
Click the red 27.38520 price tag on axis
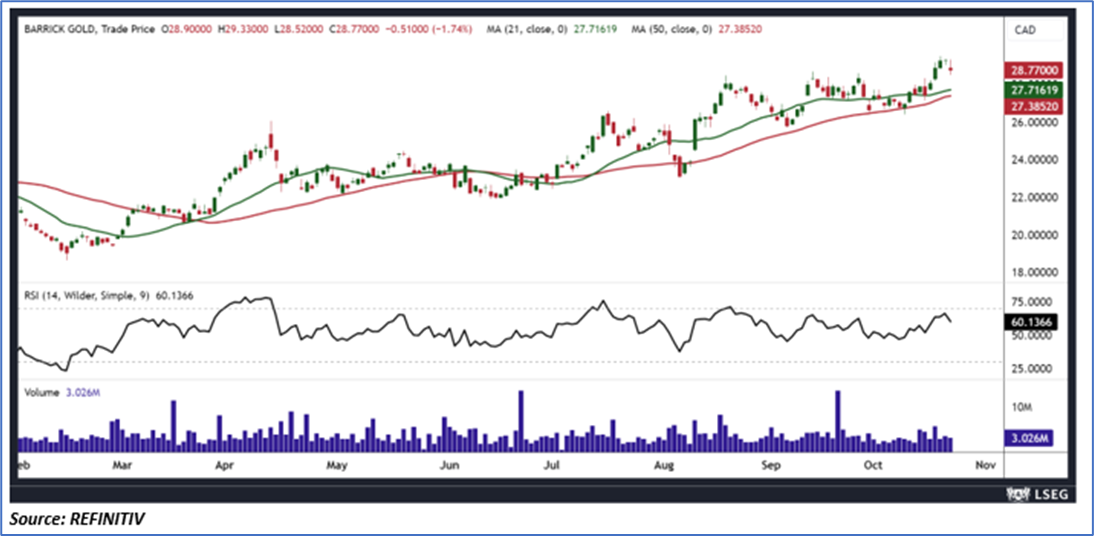coord(1034,106)
